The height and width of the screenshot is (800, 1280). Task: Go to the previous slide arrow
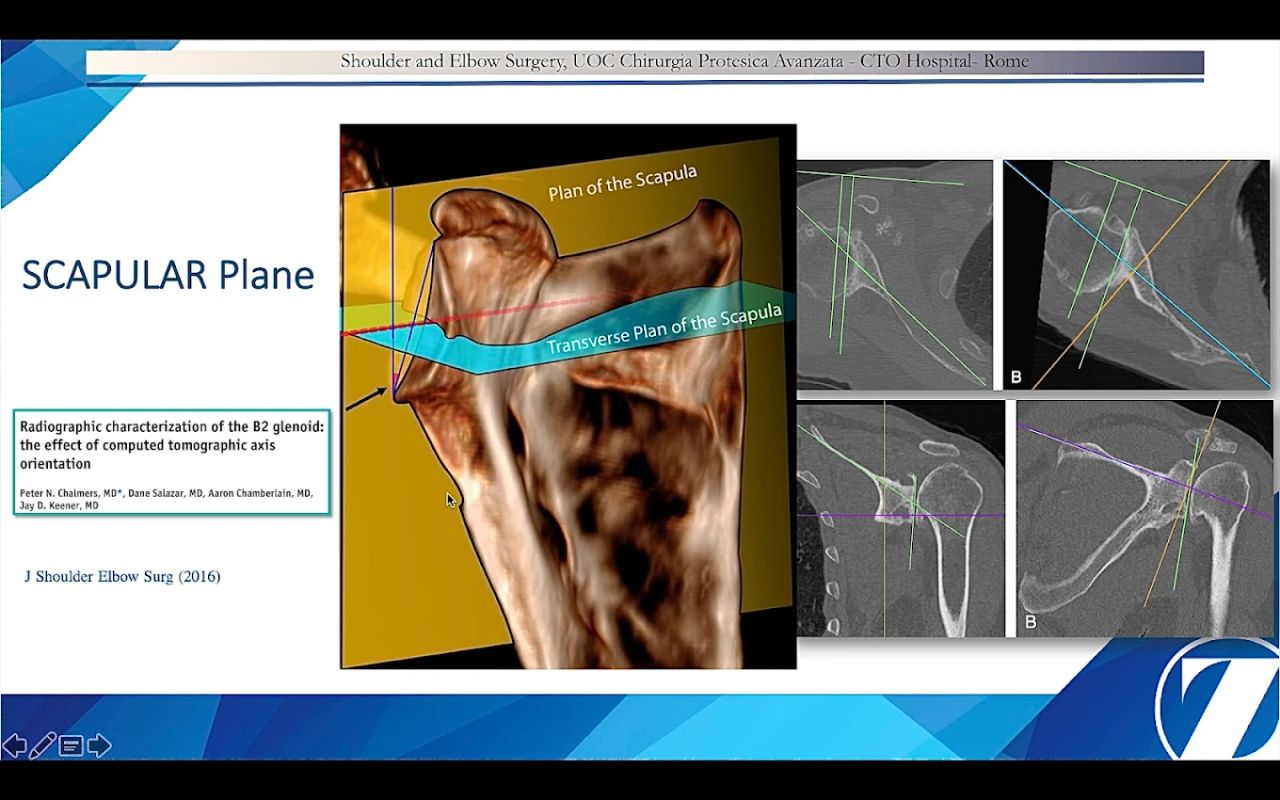14,745
